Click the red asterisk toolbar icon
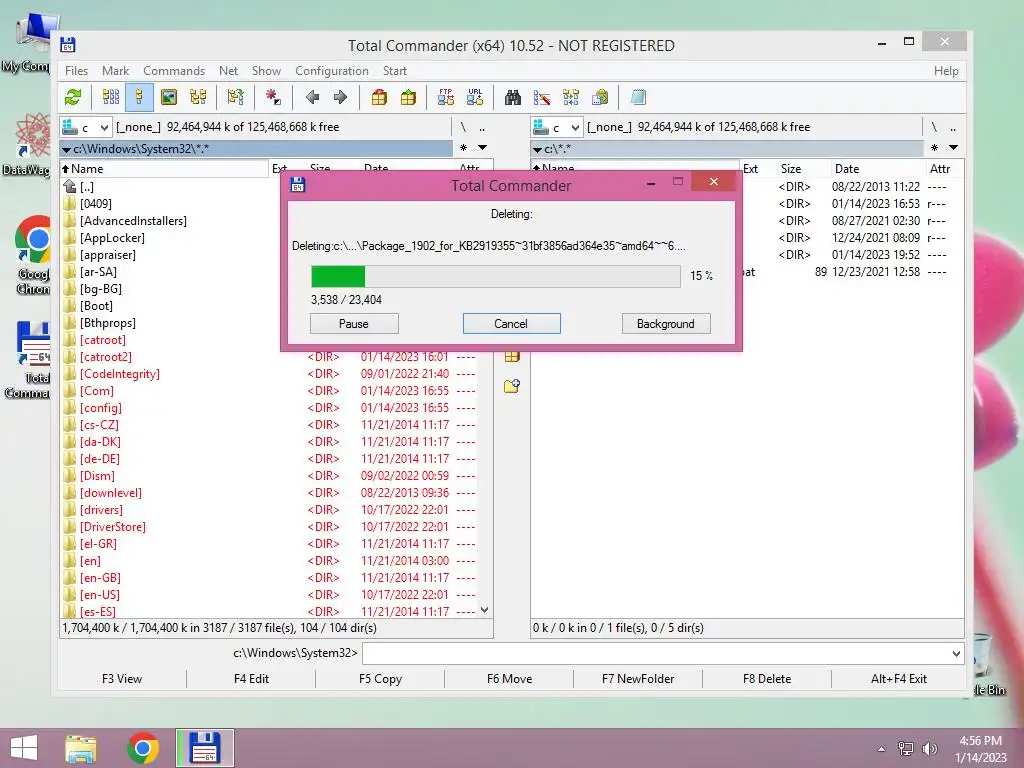The height and width of the screenshot is (768, 1024). pos(273,98)
